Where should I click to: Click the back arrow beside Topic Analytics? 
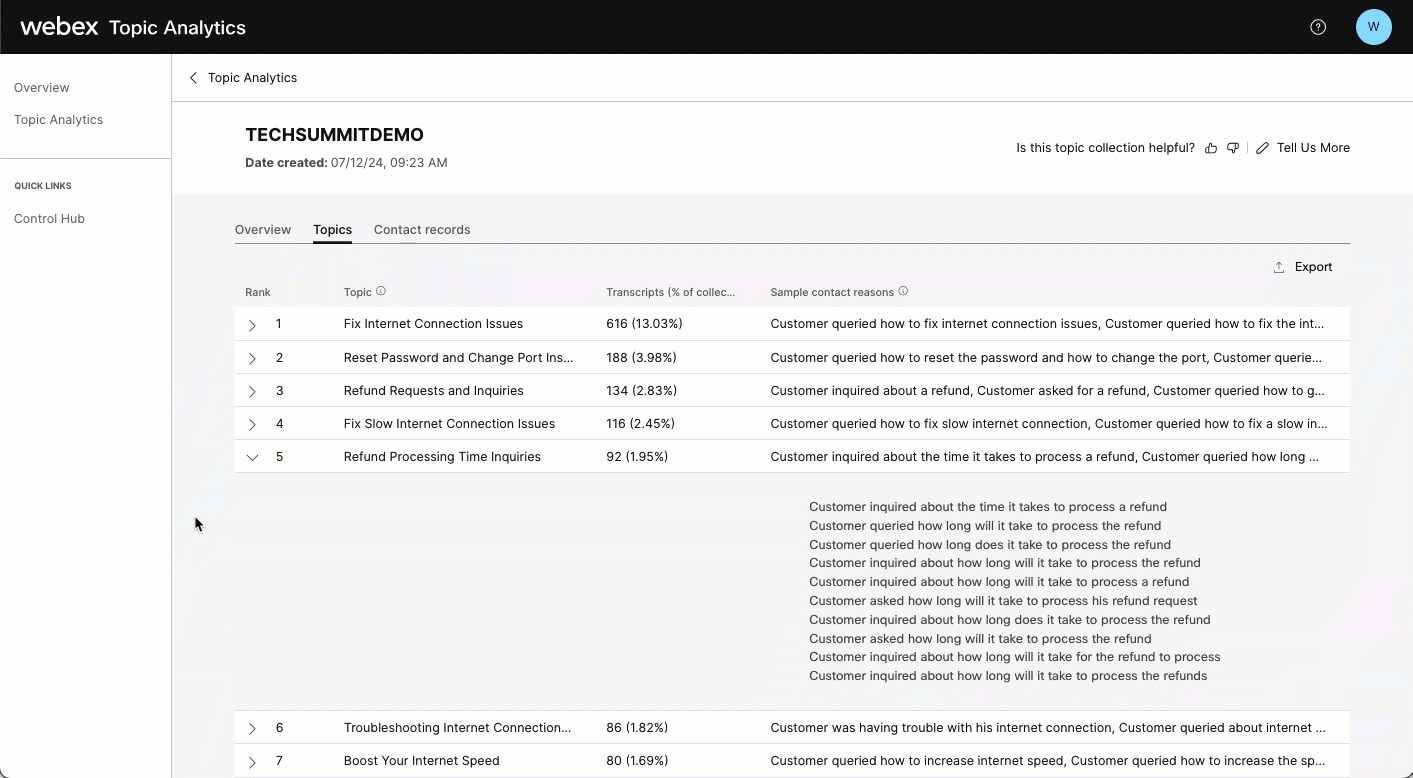pyautogui.click(x=194, y=78)
